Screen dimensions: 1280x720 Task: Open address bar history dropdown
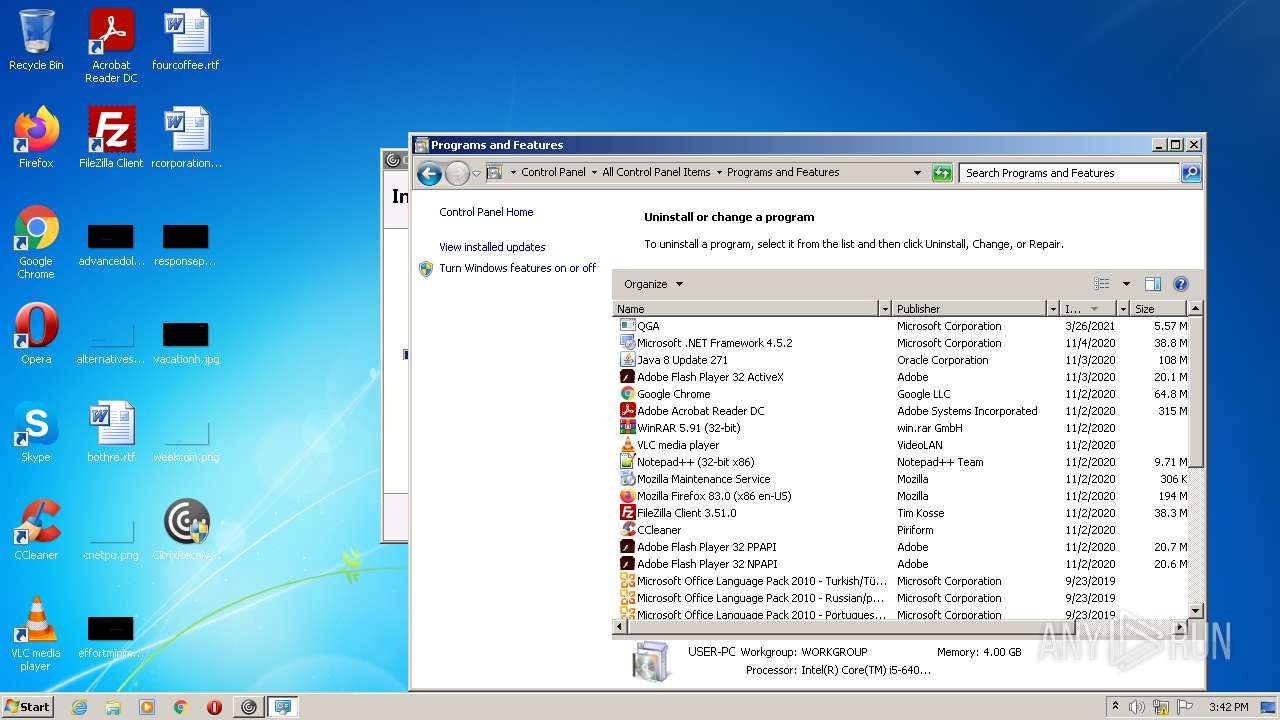[x=917, y=173]
